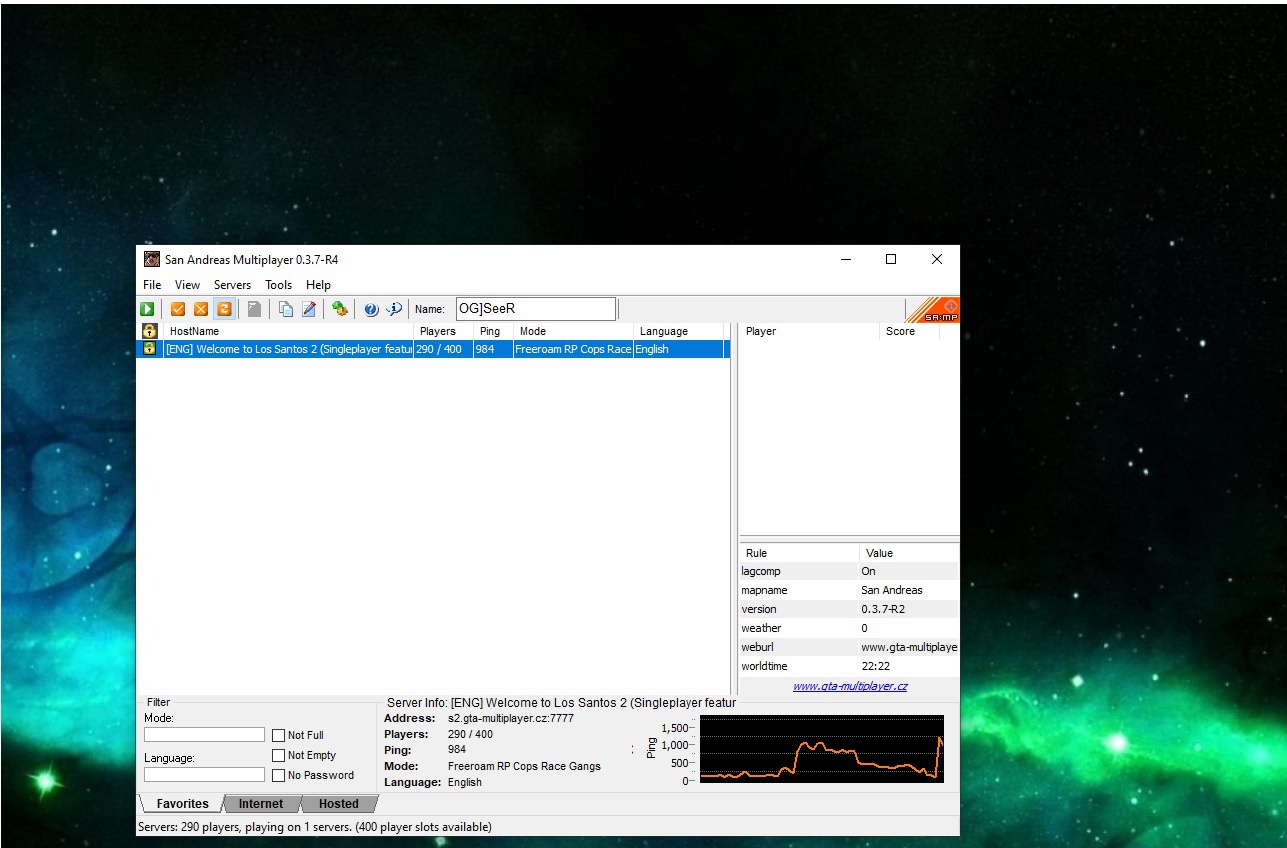Click the lagcomp rule row
Viewport: 1287px width, 848px height.
tap(849, 571)
